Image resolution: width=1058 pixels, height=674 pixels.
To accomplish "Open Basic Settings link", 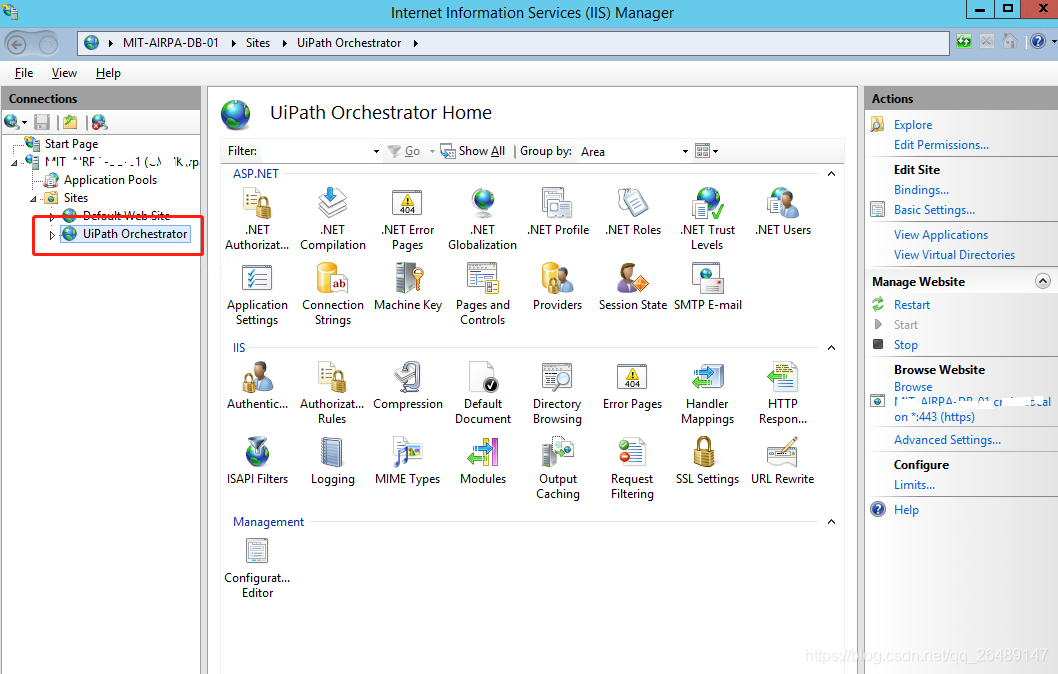I will [x=934, y=210].
